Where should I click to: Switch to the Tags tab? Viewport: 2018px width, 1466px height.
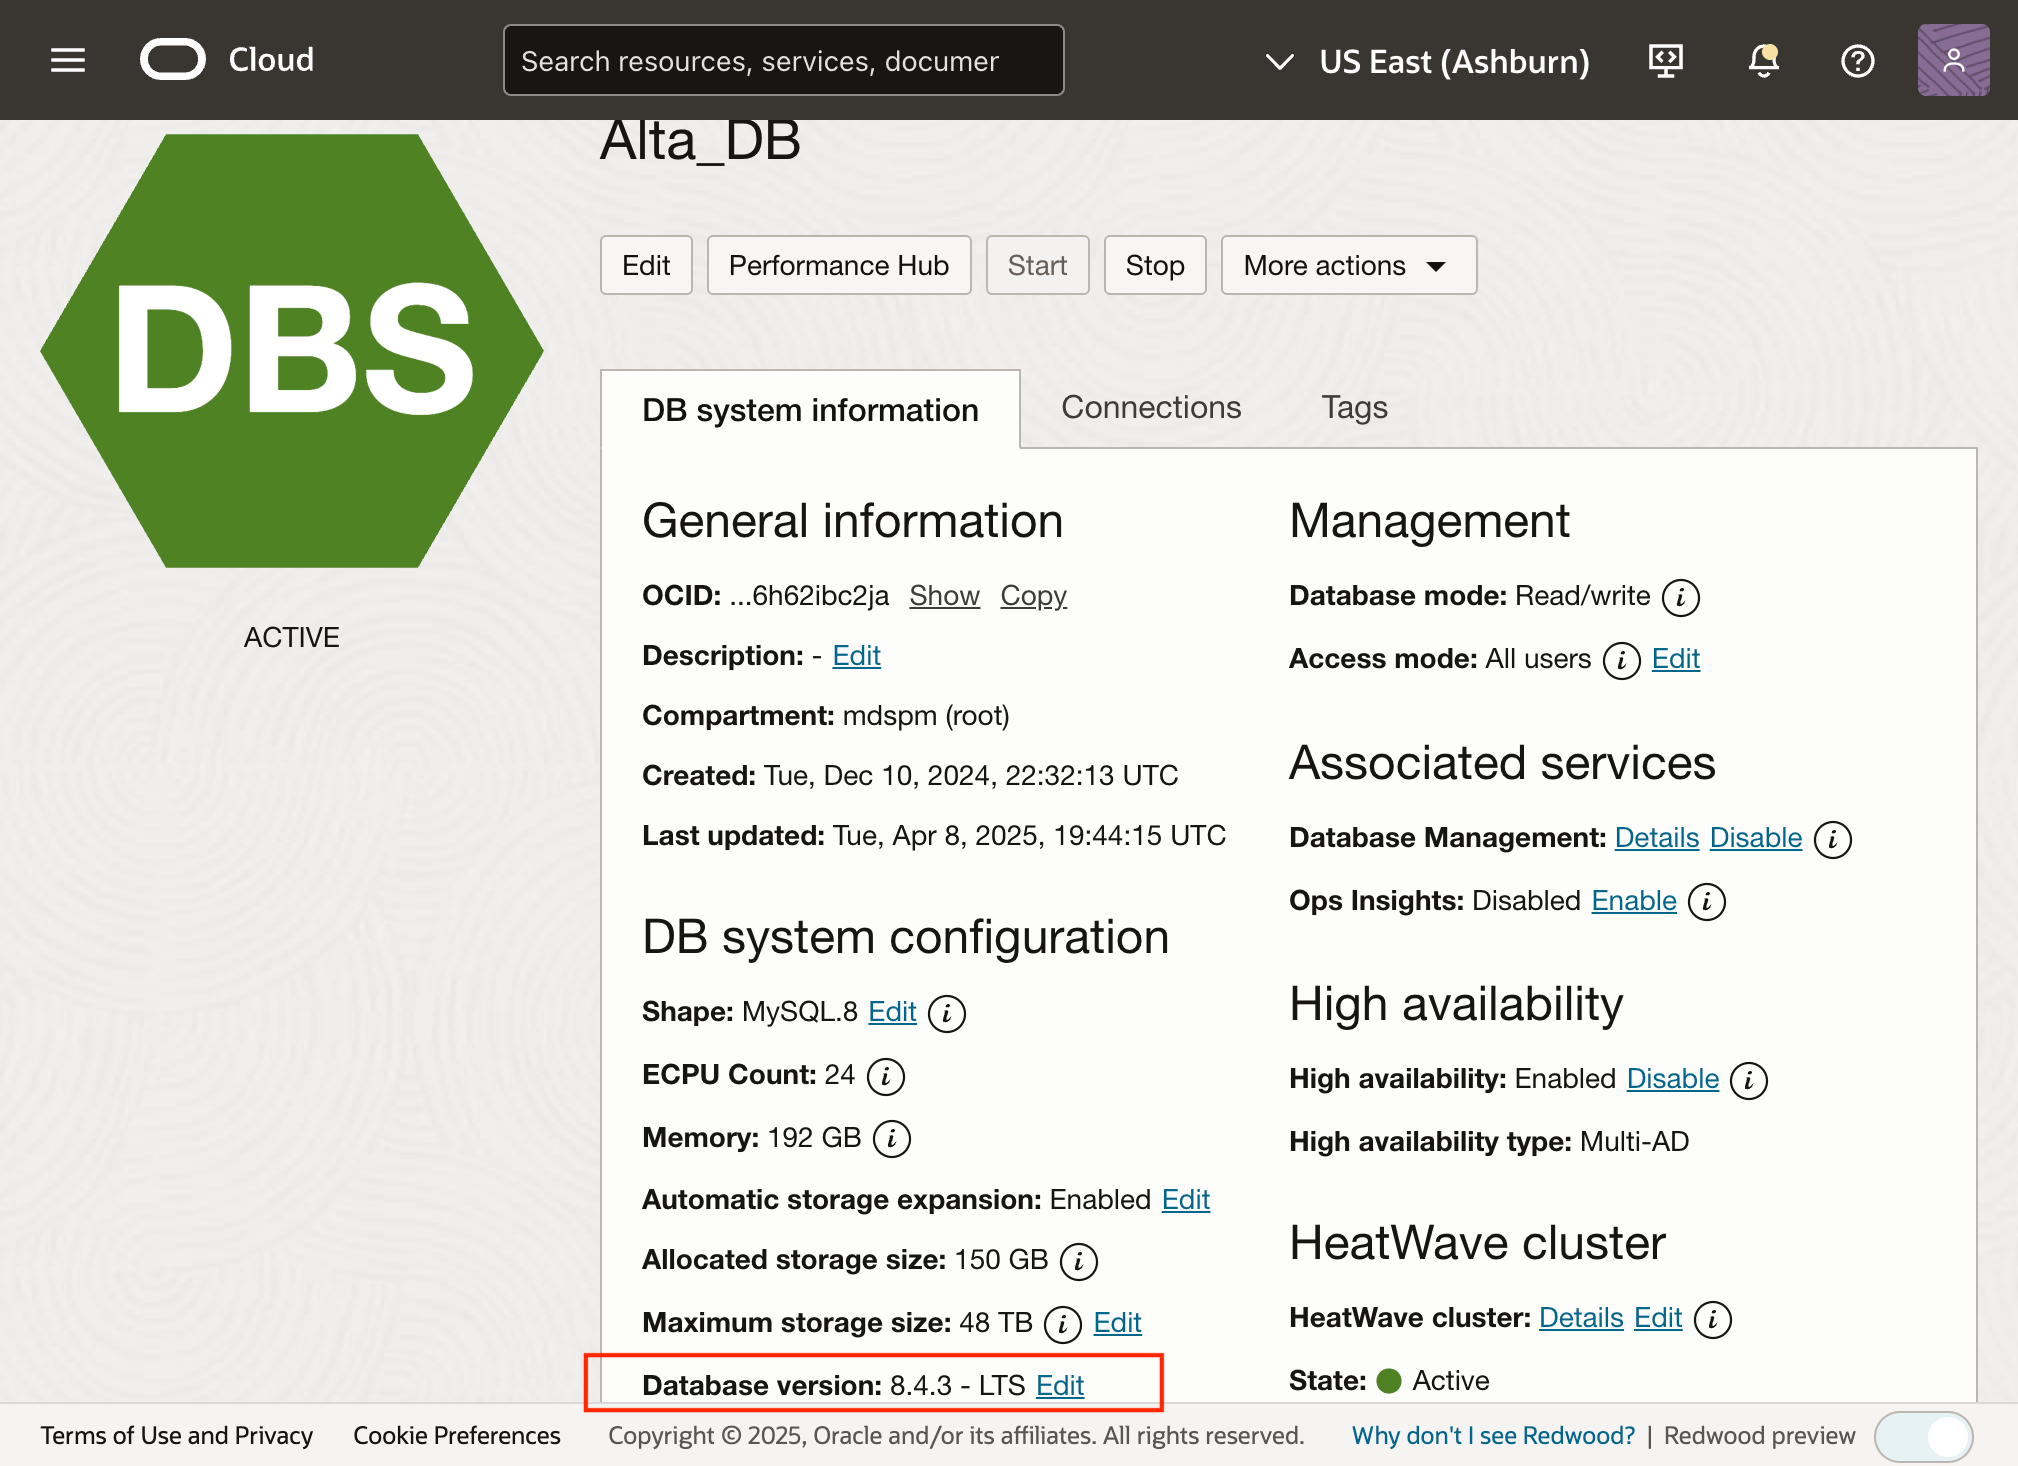point(1354,407)
